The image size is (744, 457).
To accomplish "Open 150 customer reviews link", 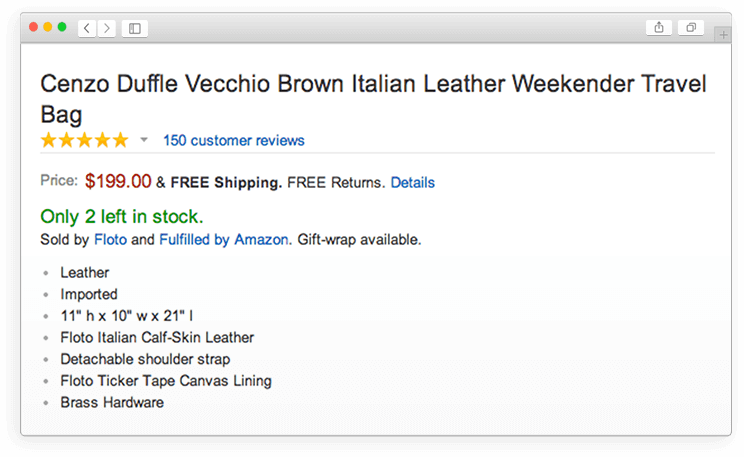I will point(234,140).
